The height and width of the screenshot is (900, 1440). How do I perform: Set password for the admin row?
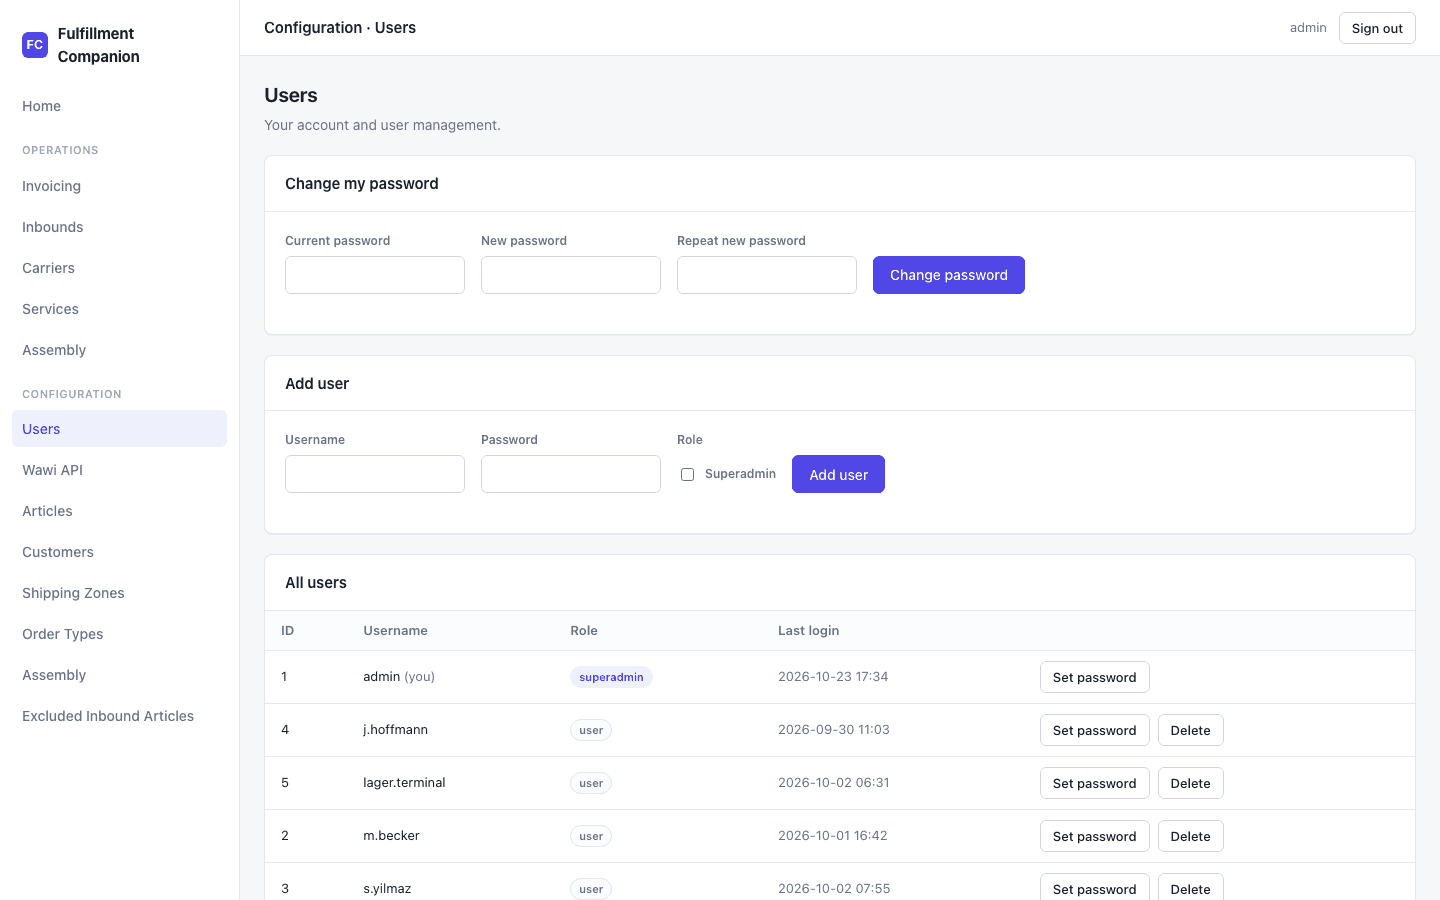(1094, 677)
